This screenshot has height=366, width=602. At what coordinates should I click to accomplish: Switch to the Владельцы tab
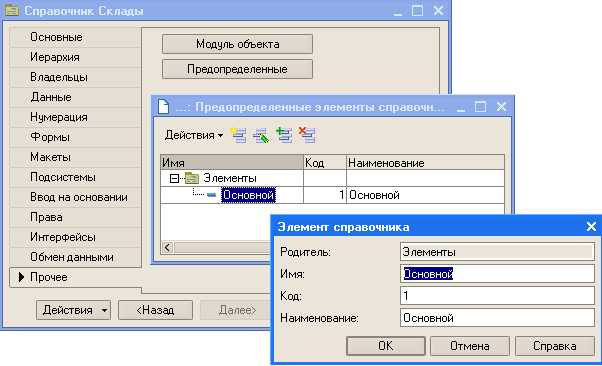click(75, 77)
